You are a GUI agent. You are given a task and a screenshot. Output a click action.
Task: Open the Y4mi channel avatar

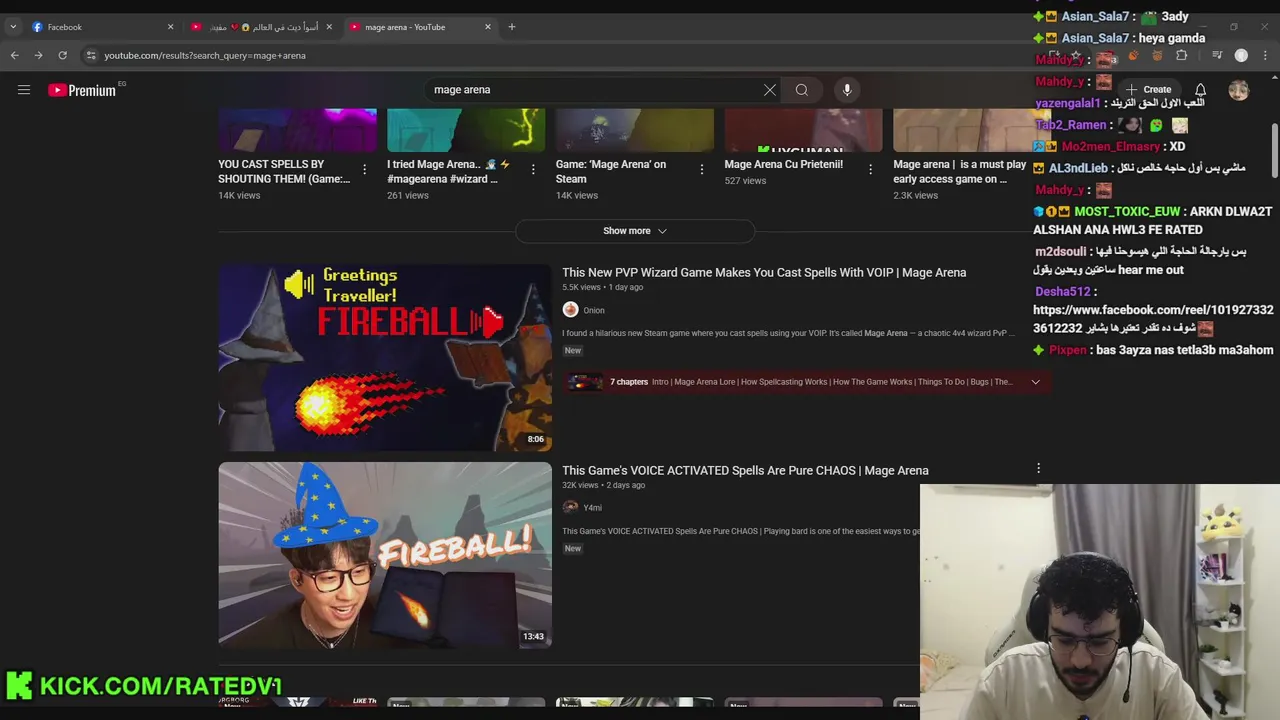pyautogui.click(x=570, y=508)
